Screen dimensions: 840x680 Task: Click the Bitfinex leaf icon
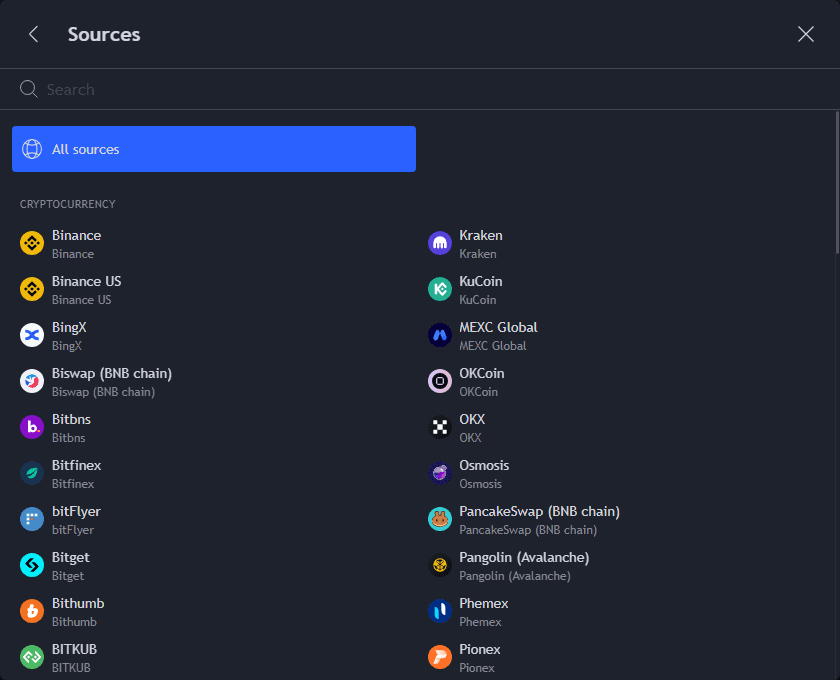[32, 473]
